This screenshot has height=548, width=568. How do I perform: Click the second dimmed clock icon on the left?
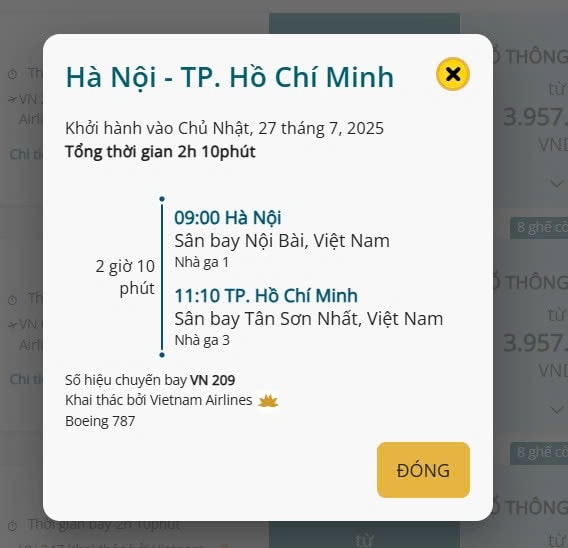pos(13,300)
